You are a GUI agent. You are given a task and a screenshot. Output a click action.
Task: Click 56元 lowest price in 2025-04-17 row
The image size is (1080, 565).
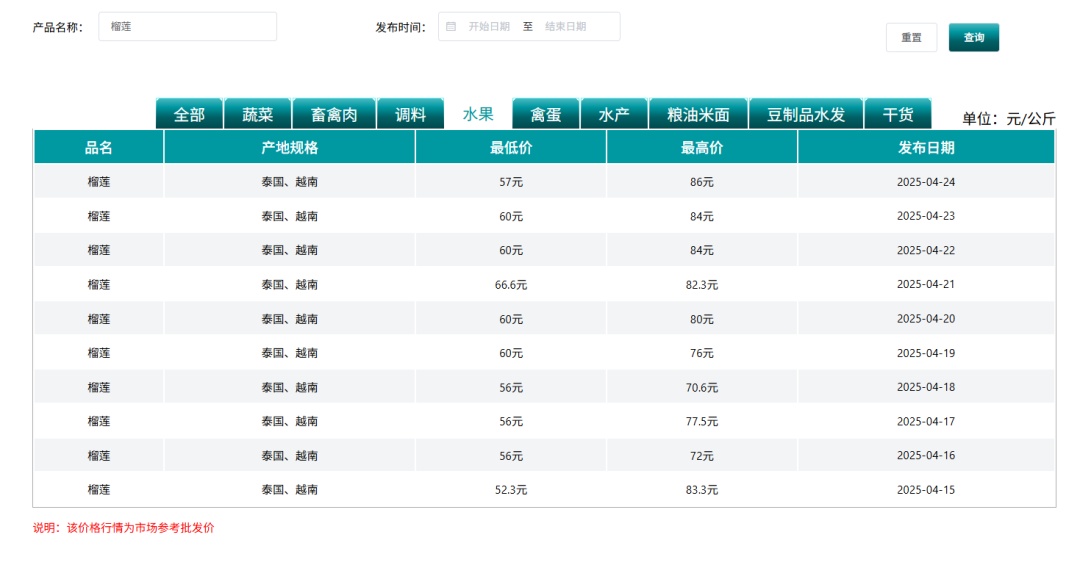(x=511, y=421)
